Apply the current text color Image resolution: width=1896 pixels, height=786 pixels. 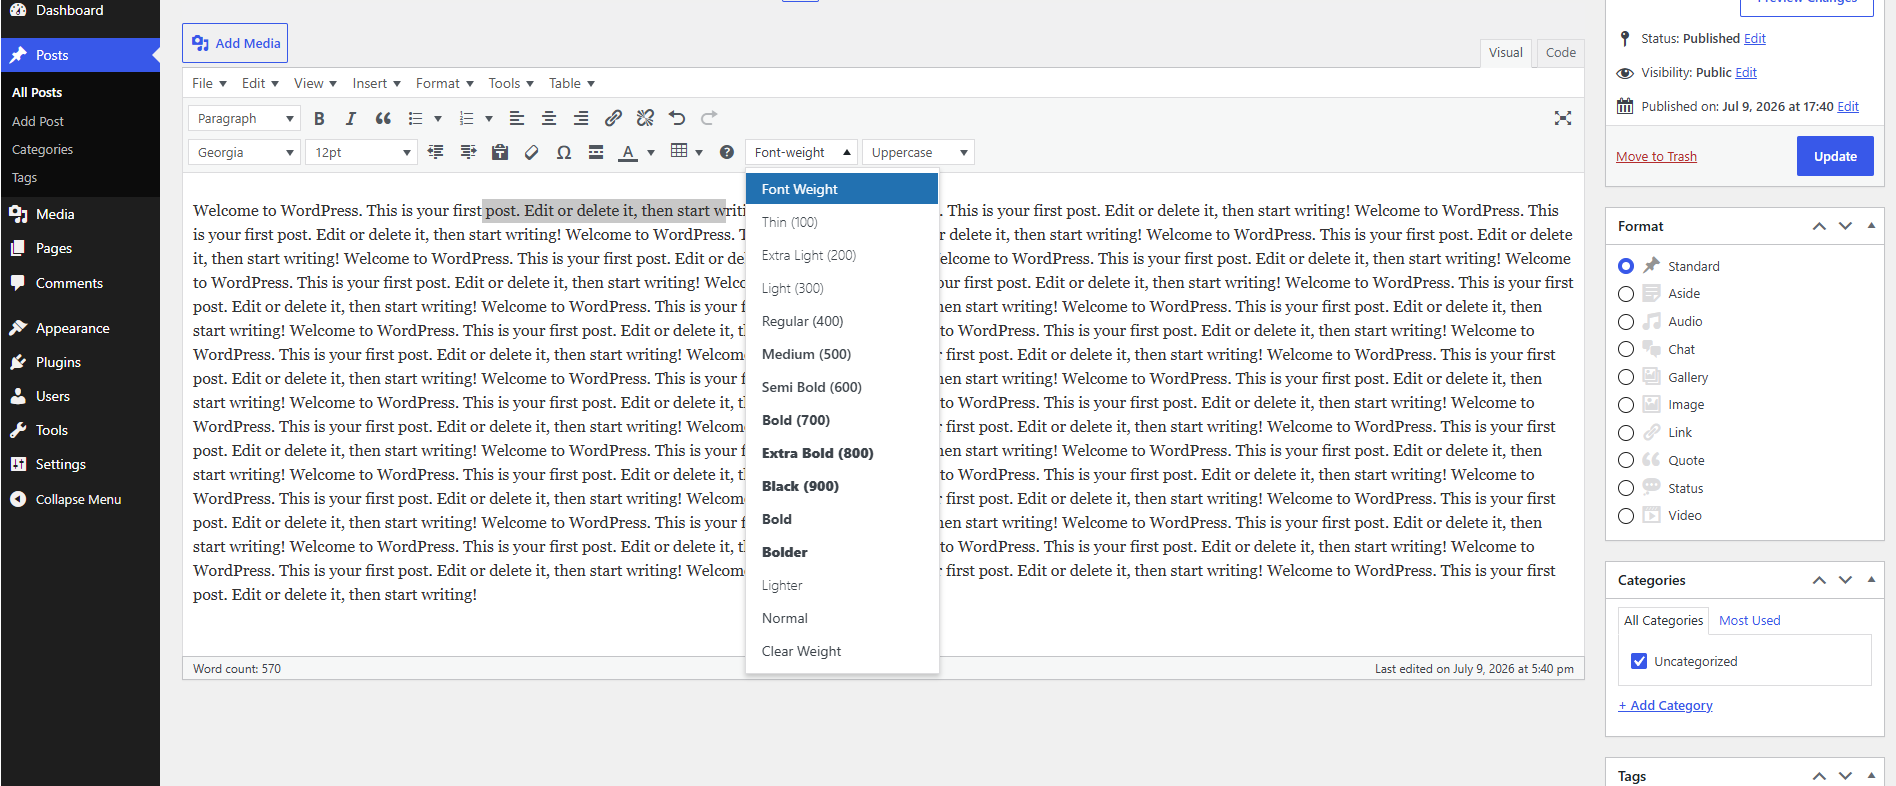click(x=628, y=152)
